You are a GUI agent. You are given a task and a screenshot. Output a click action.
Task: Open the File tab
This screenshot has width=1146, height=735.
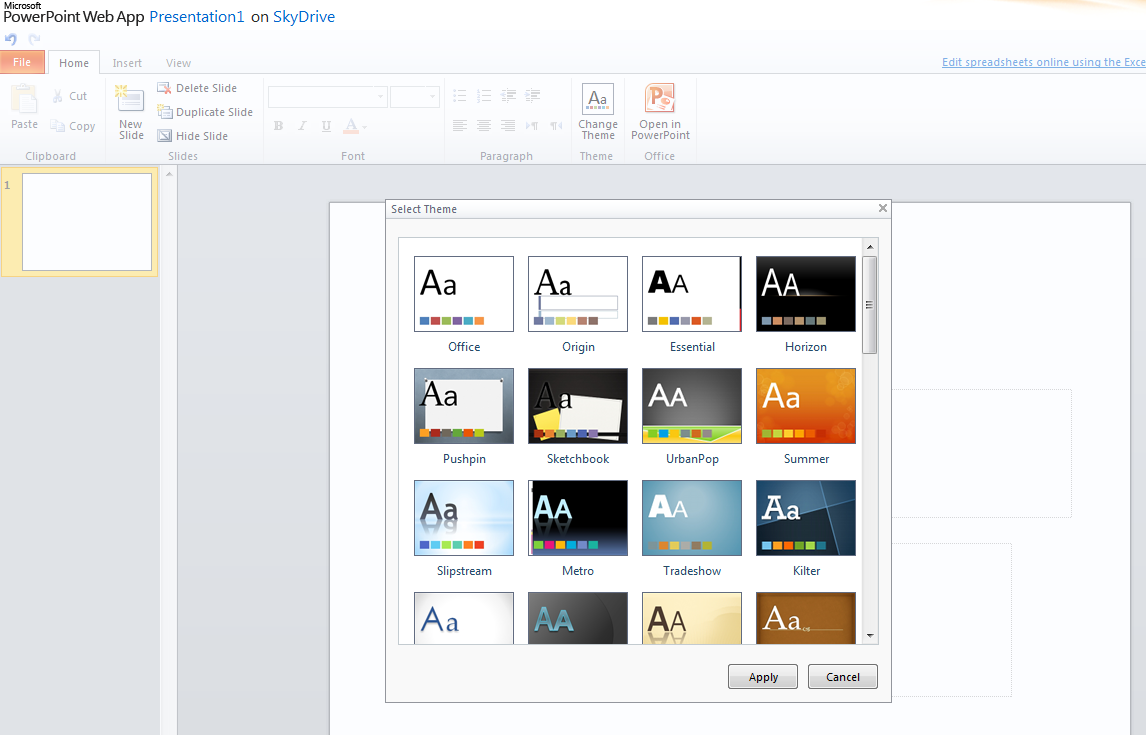coord(23,62)
